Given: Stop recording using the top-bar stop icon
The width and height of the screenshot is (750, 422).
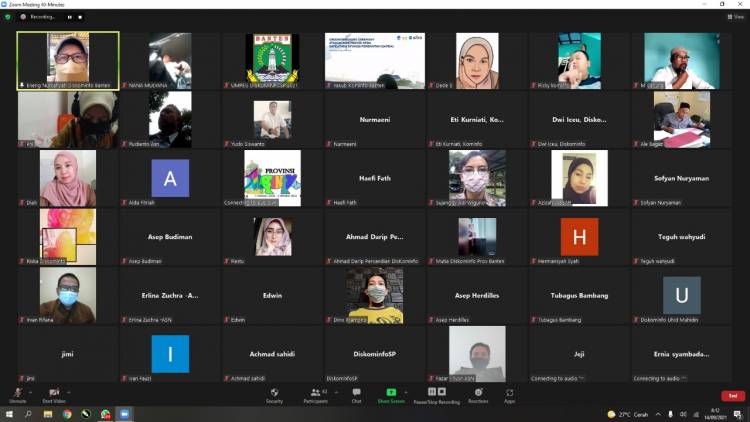Looking at the screenshot, I should [80, 17].
